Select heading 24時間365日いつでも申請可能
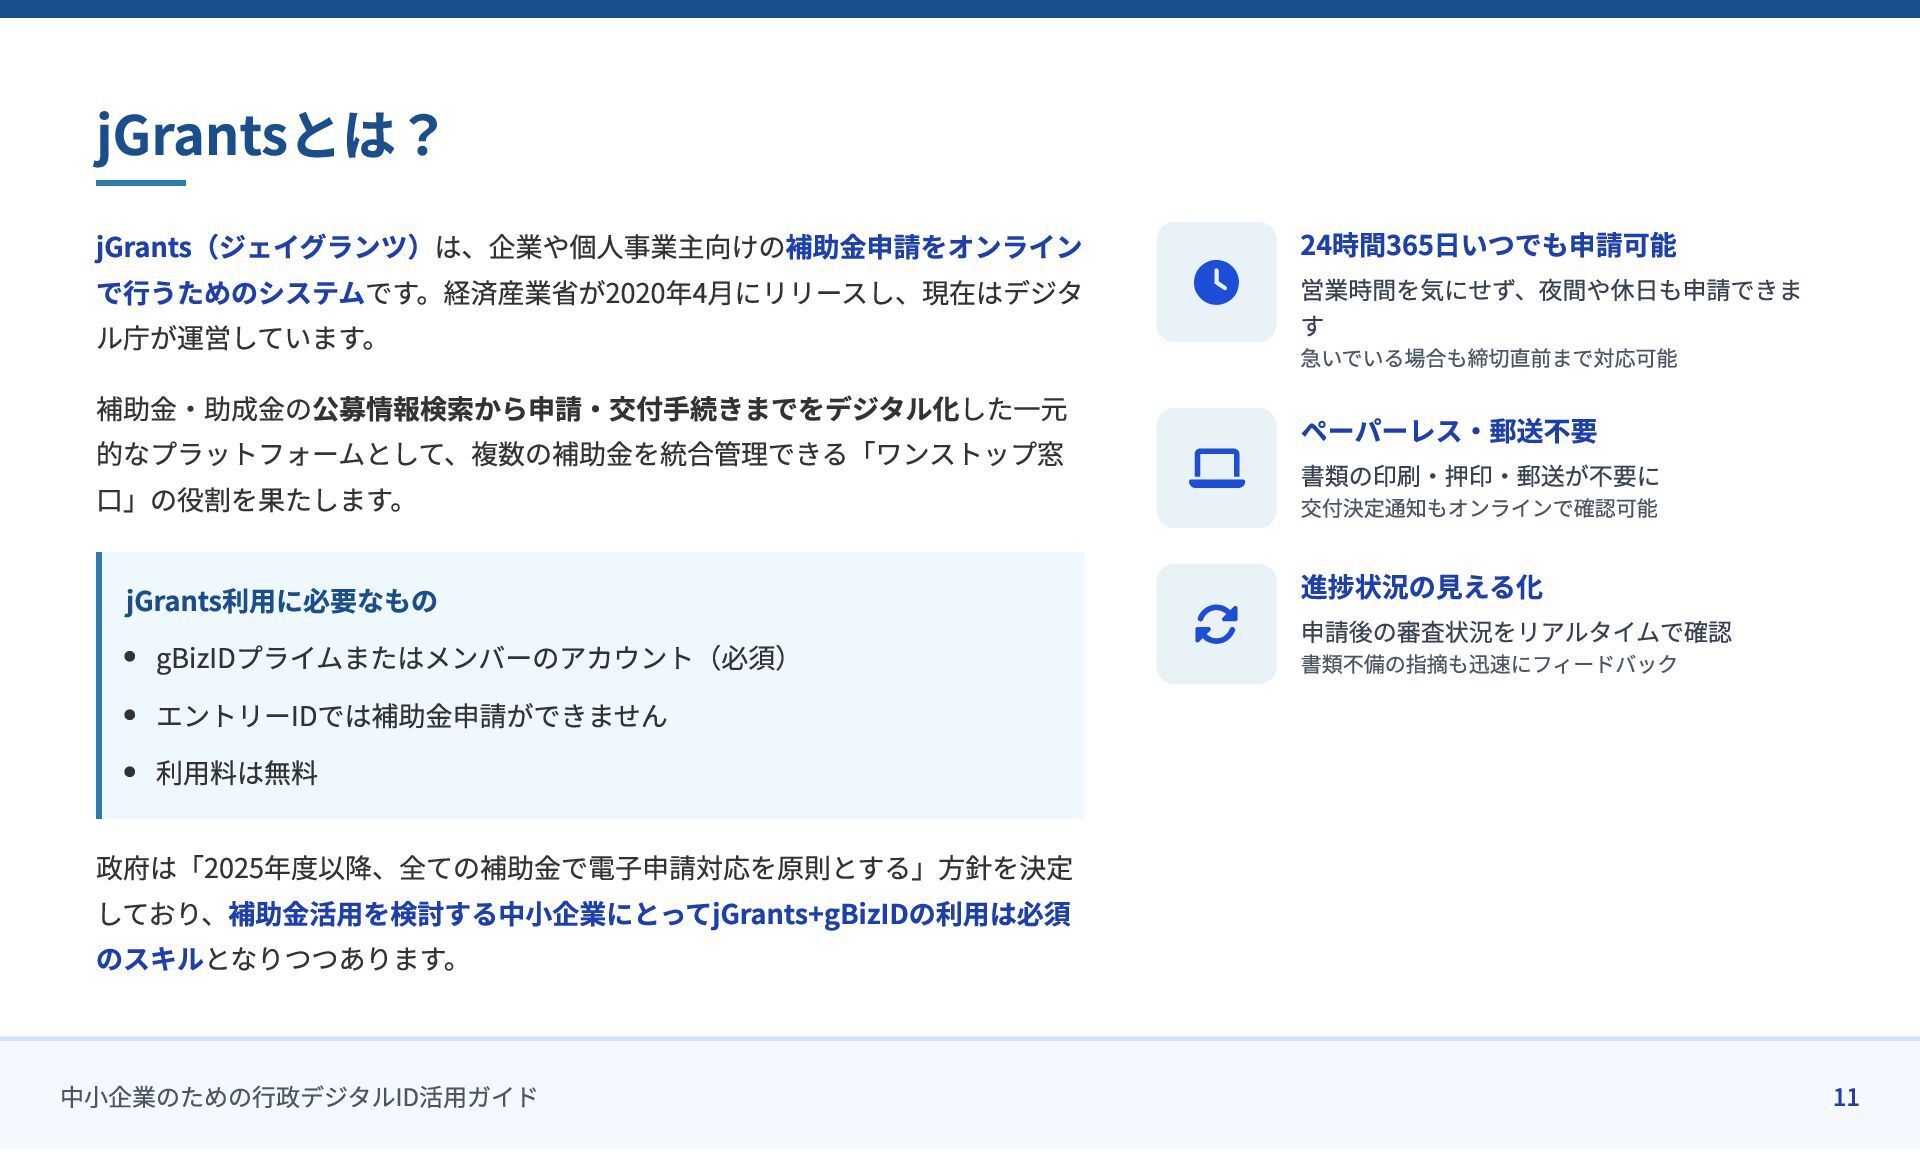The image size is (1920, 1152). 1488,245
